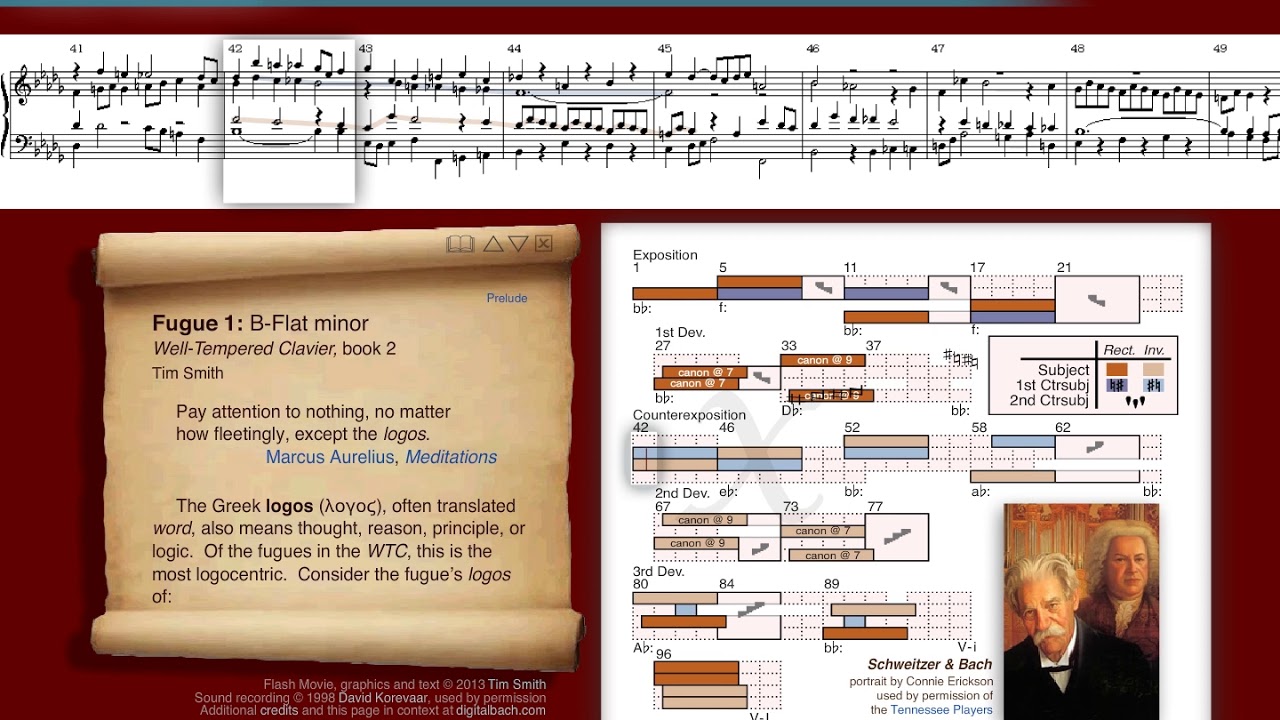Screen dimensions: 1280x720
Task: Select the canon @ 9 bar at measure 33
Action: [823, 360]
